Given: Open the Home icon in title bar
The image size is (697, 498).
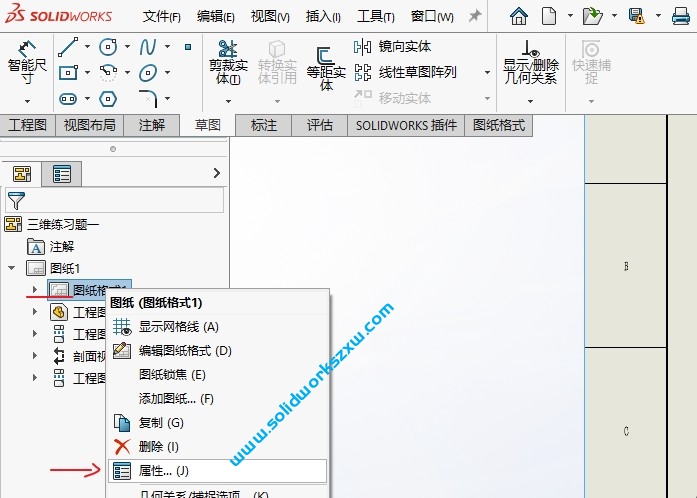Looking at the screenshot, I should pos(518,16).
